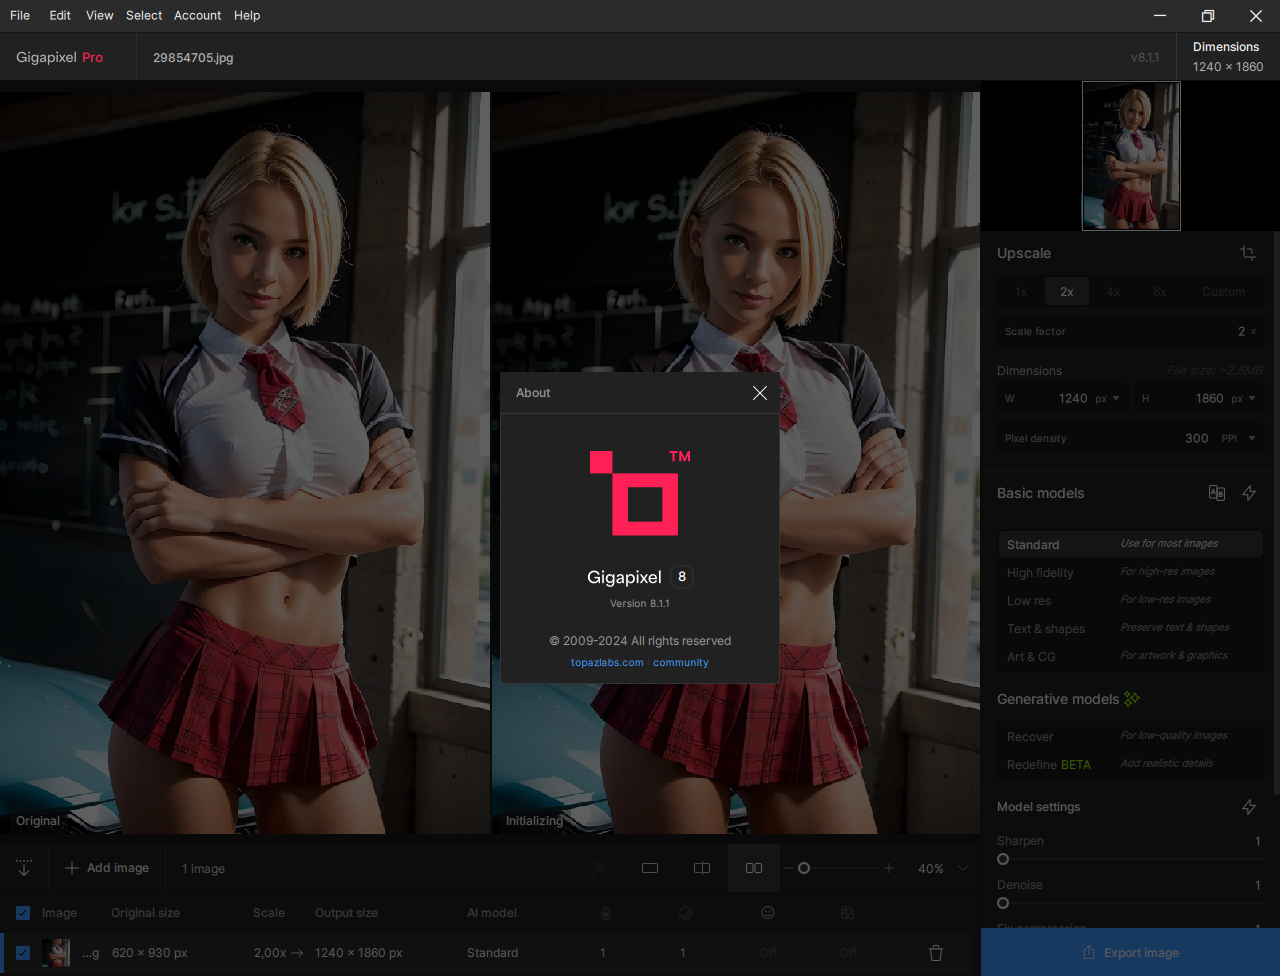Open the community link in About dialog
Viewport: 1280px width, 976px height.
pyautogui.click(x=681, y=663)
